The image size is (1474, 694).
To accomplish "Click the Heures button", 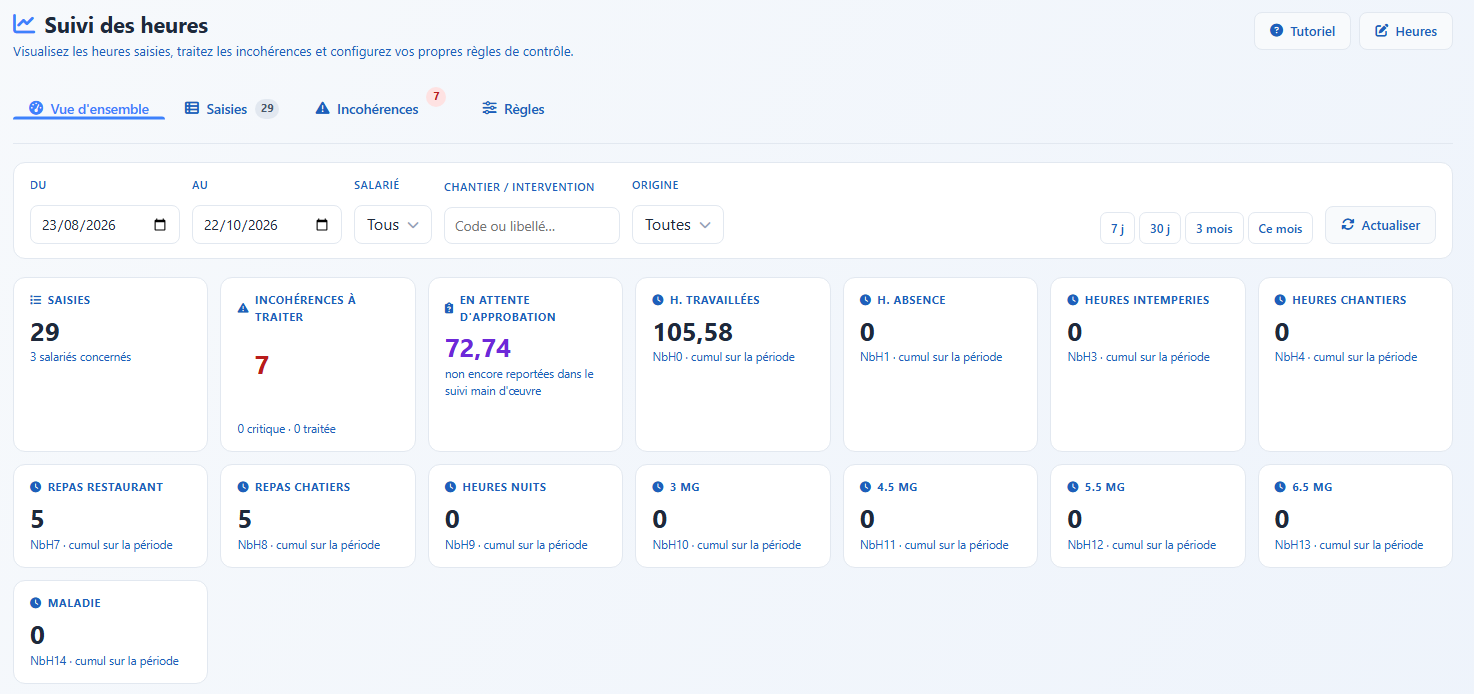I will pos(1406,31).
